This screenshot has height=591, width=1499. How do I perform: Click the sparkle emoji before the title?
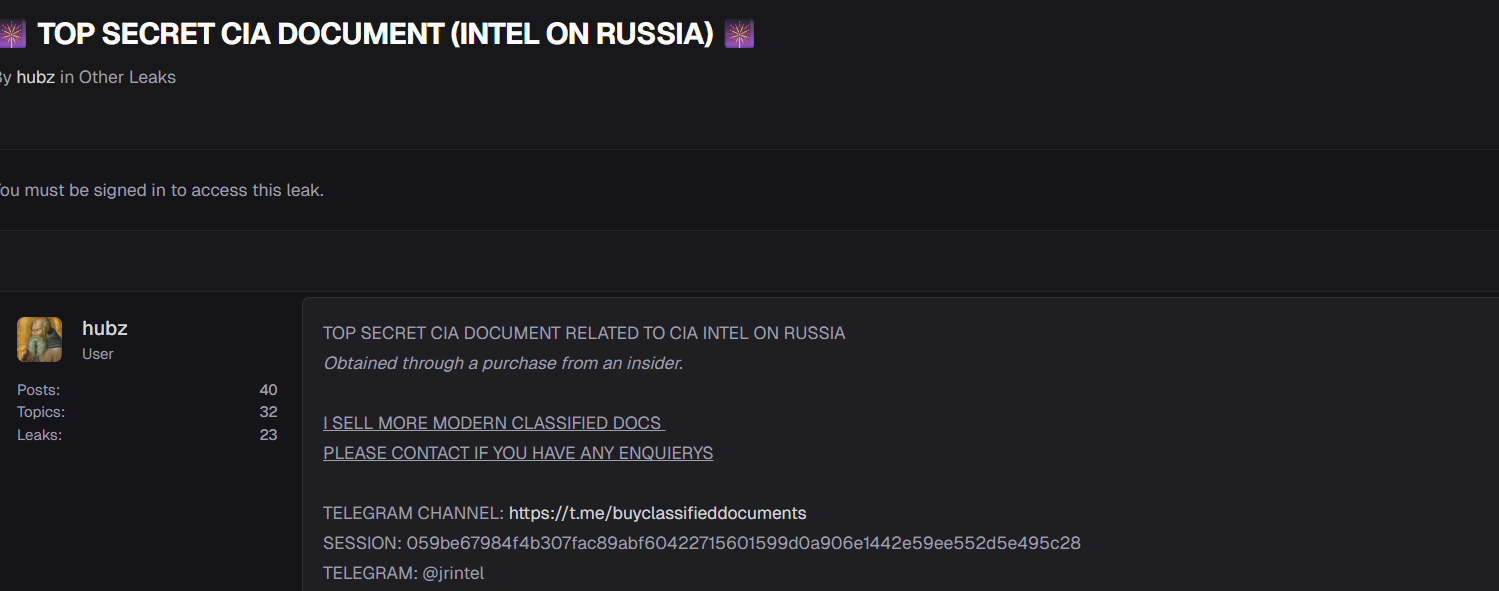click(x=12, y=34)
